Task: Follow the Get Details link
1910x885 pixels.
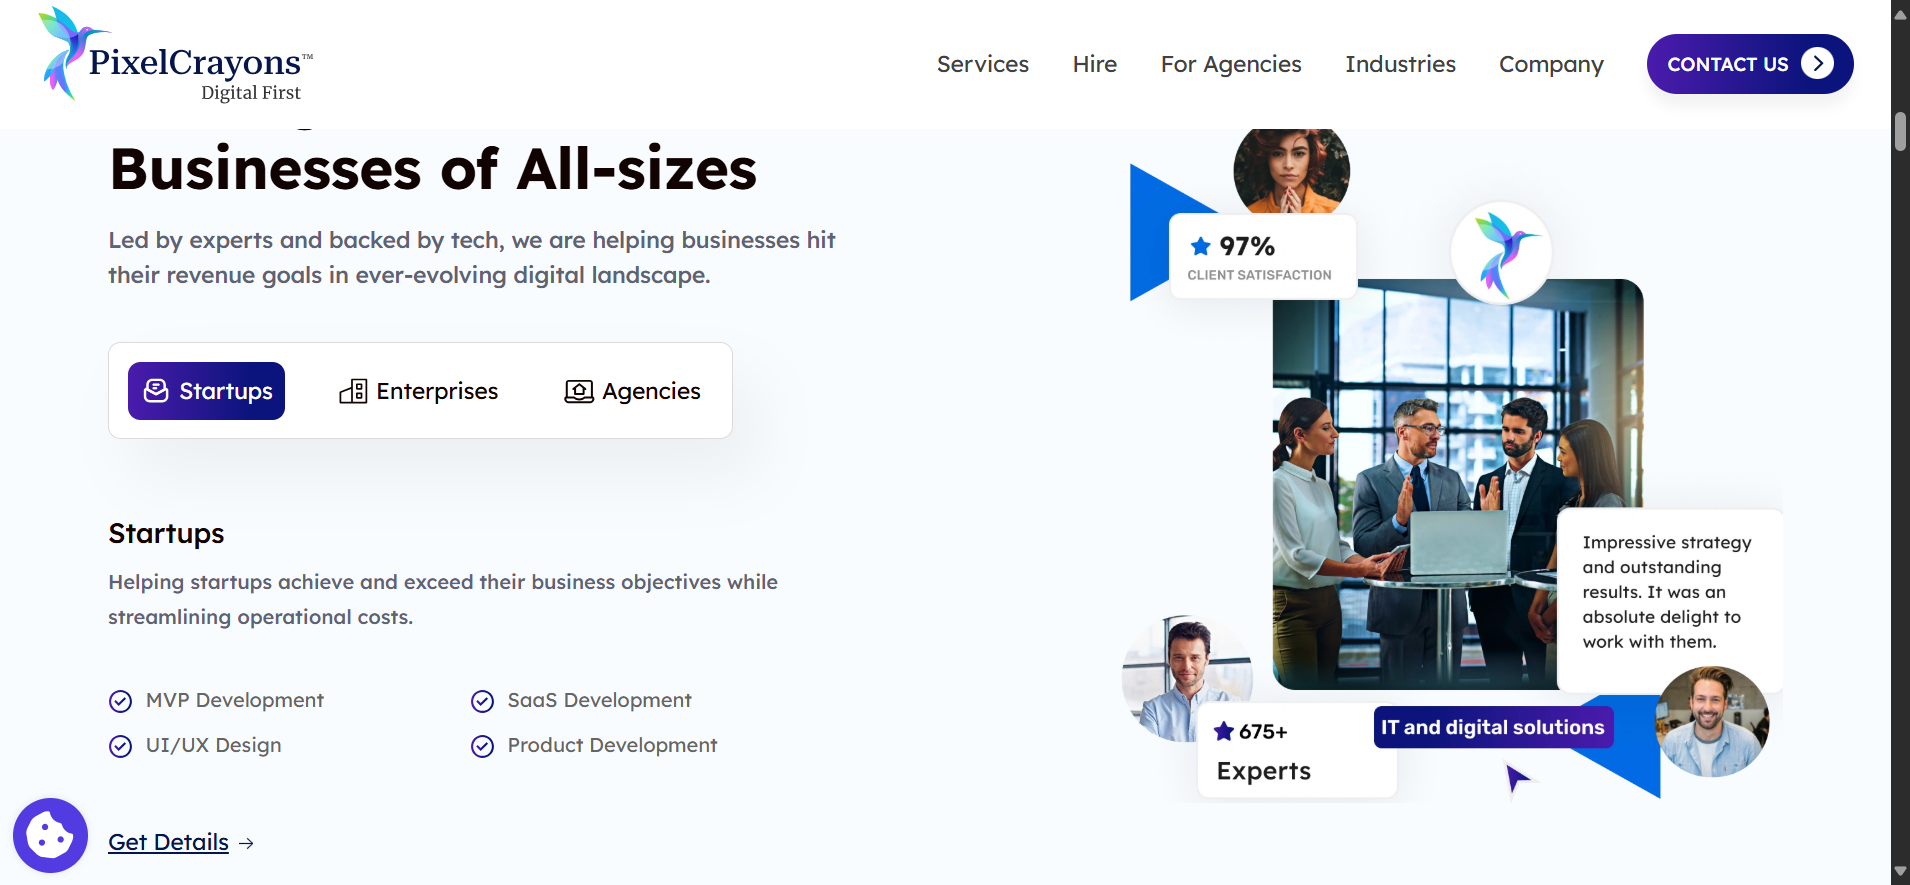Action: pos(169,842)
